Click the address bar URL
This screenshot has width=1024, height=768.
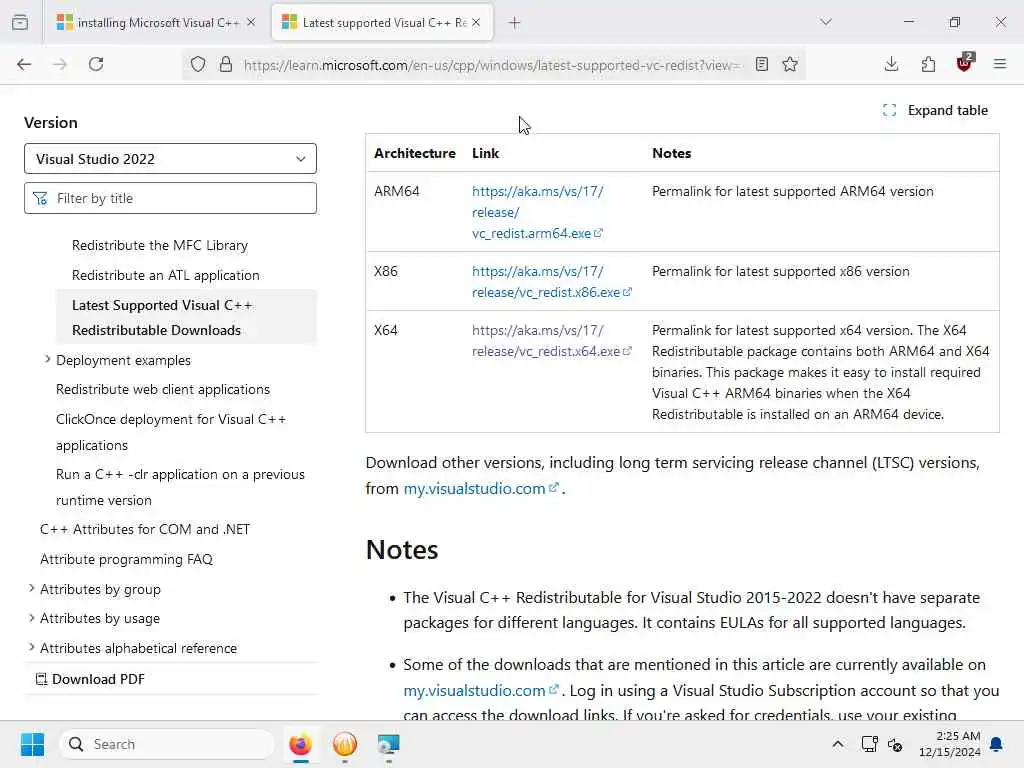coord(491,65)
